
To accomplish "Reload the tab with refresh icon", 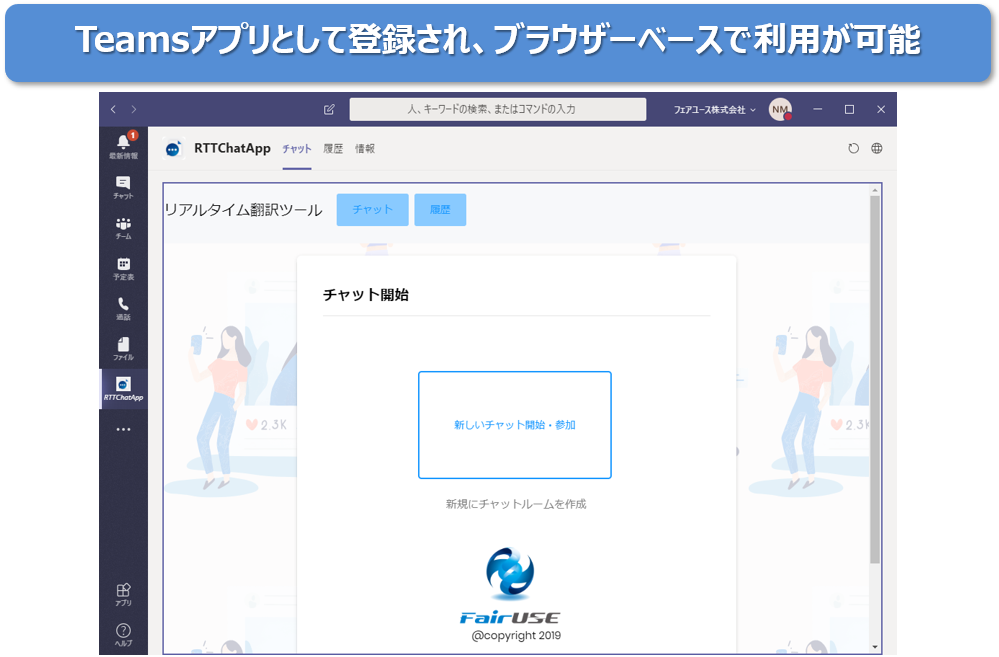I will pos(854,148).
